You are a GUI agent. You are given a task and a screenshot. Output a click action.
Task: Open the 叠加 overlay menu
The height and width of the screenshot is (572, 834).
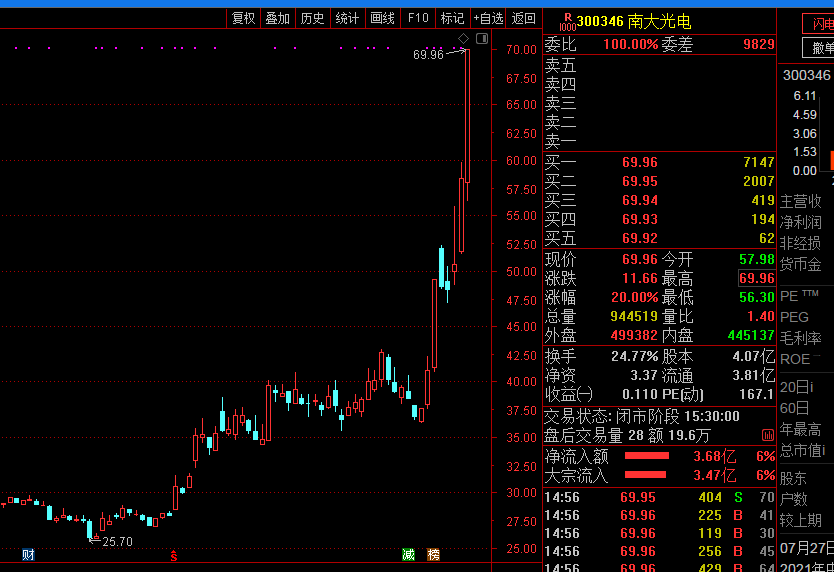pyautogui.click(x=277, y=18)
